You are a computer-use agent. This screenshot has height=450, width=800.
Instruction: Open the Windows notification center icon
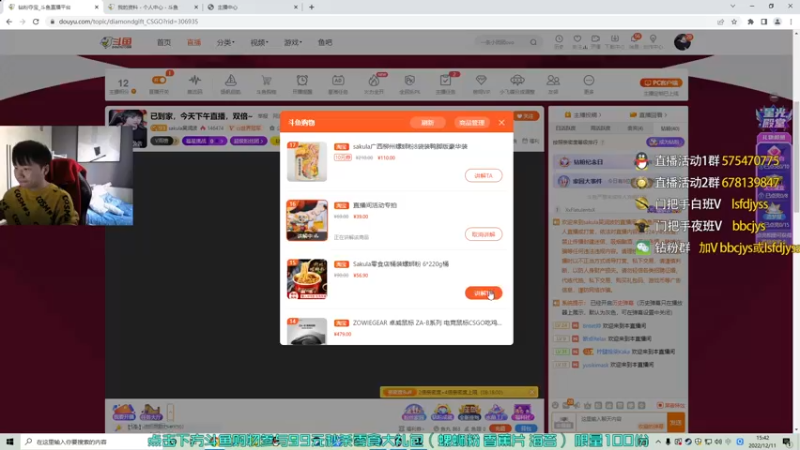(x=787, y=441)
